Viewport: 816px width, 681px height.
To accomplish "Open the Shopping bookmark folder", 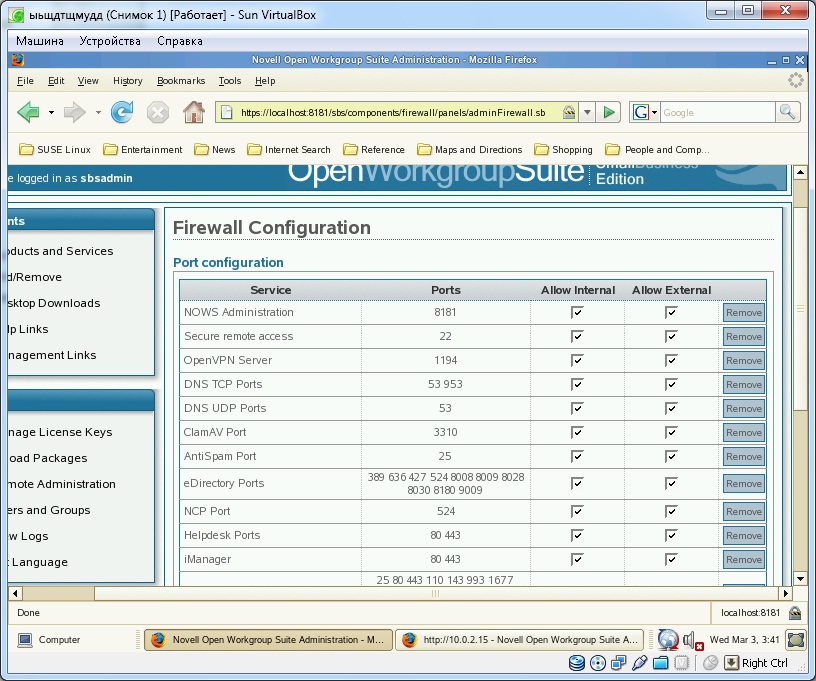I will (563, 150).
